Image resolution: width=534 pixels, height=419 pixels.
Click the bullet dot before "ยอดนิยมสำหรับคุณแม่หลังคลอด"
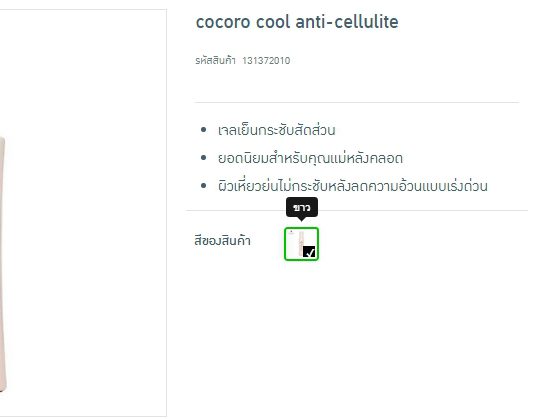(204, 158)
